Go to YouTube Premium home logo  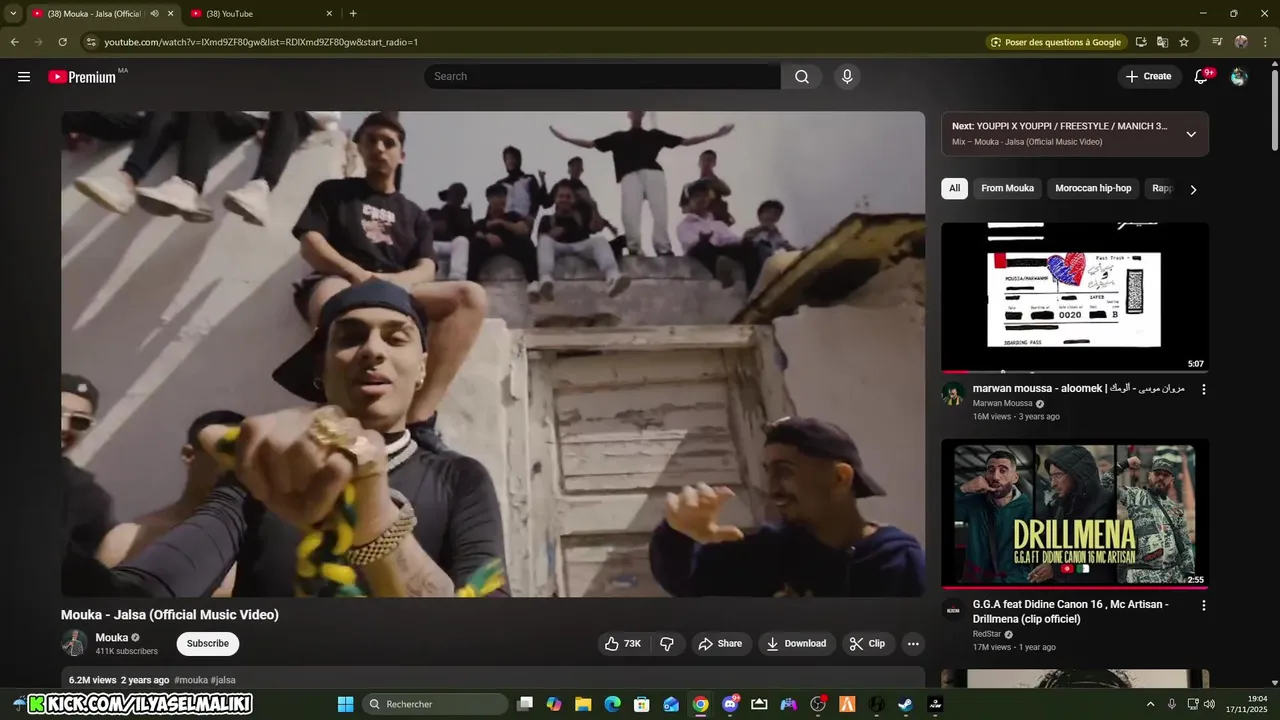[82, 77]
